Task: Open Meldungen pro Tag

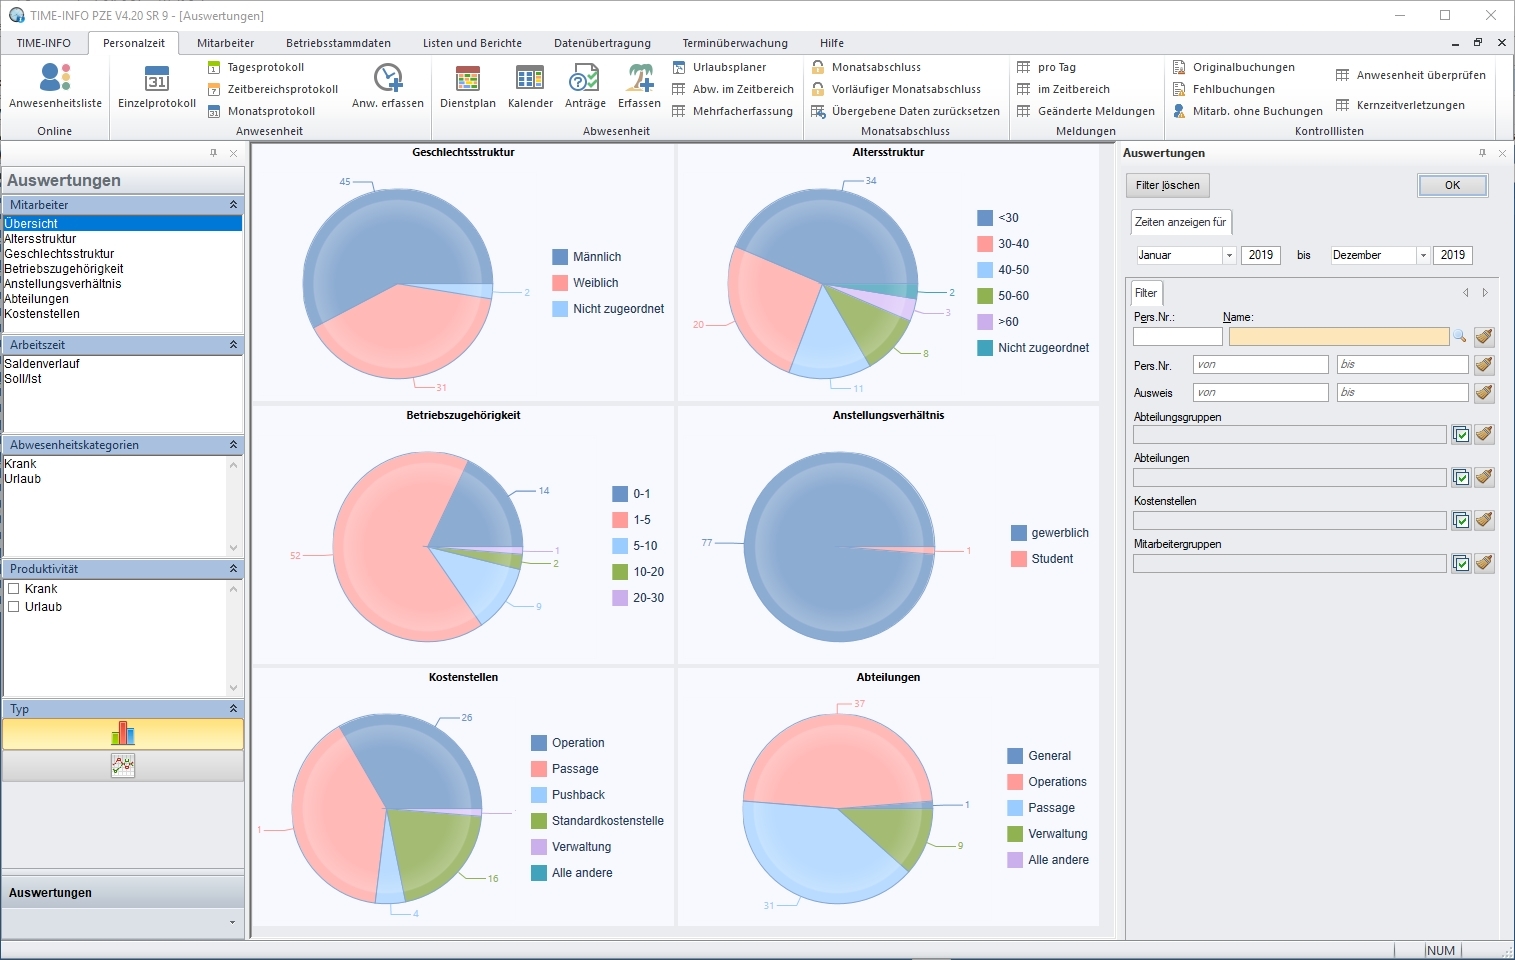Action: point(1046,67)
